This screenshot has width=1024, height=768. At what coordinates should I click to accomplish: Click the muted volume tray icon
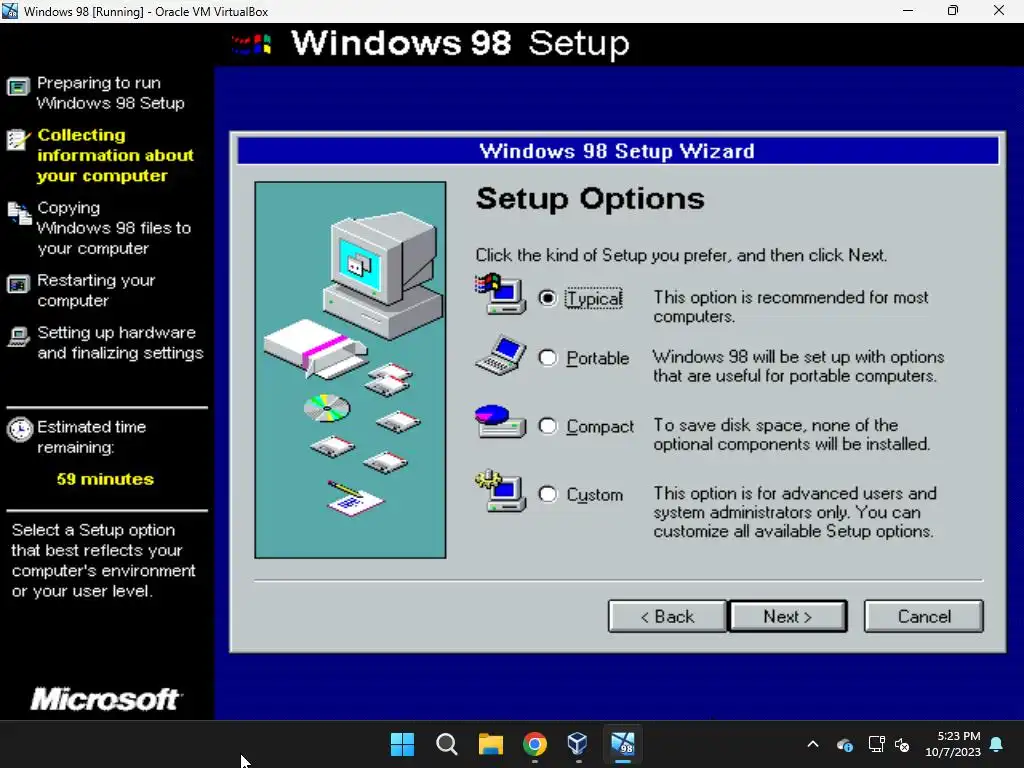(902, 744)
